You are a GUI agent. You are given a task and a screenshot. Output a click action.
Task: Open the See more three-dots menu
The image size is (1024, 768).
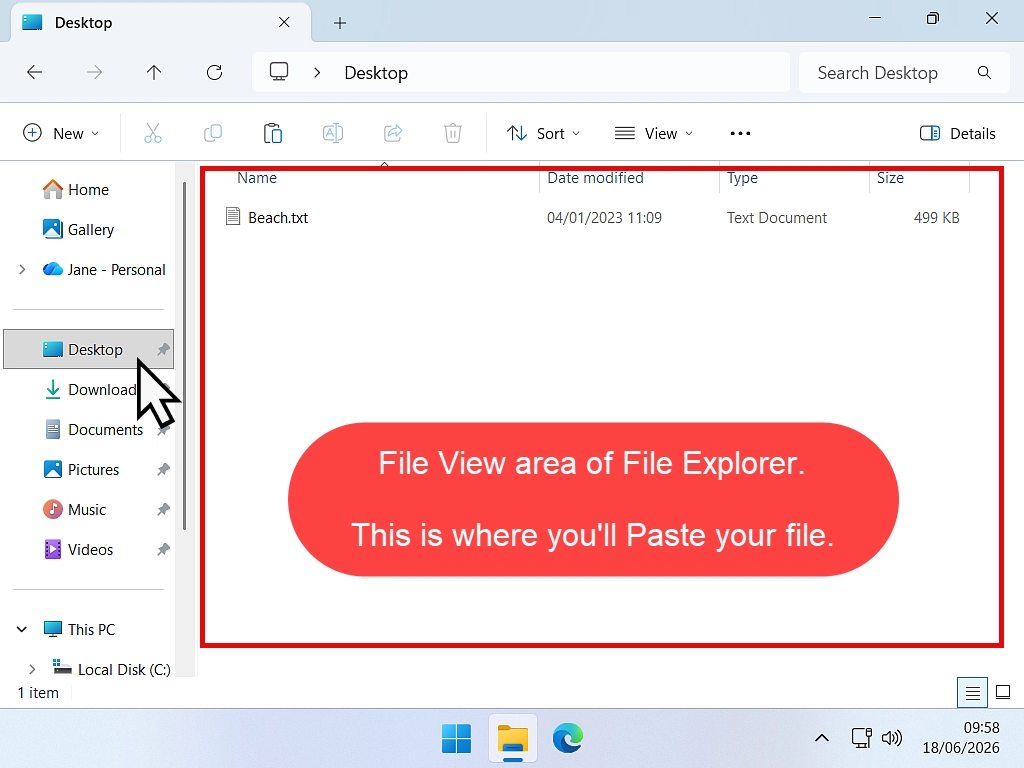click(740, 133)
